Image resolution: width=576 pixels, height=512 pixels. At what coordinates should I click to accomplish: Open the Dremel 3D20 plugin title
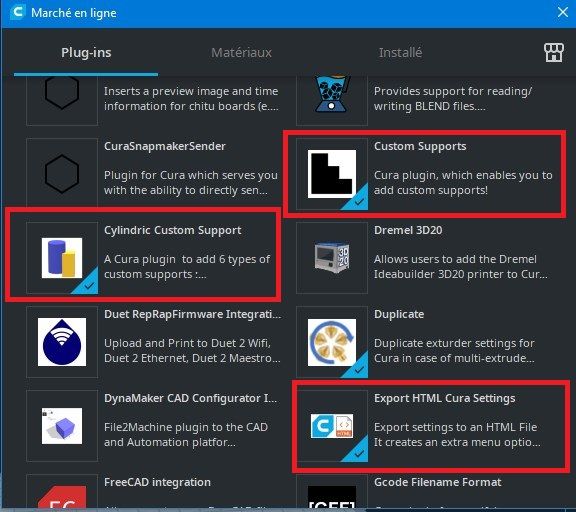(408, 230)
